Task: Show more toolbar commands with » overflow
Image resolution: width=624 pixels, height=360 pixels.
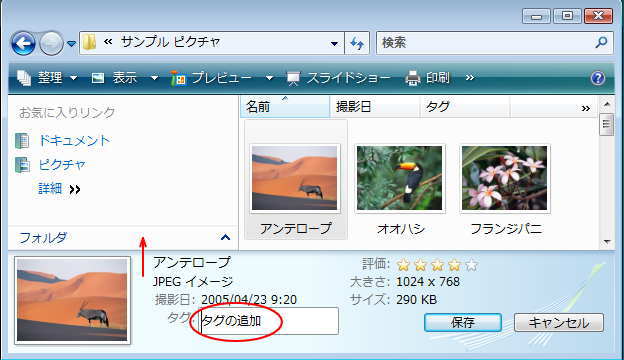Action: coord(470,78)
